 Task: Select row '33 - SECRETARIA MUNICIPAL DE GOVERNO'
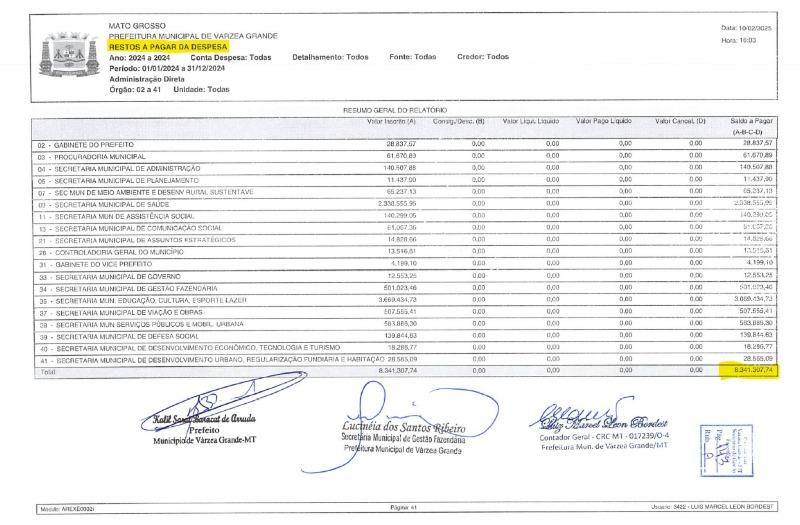point(405,277)
